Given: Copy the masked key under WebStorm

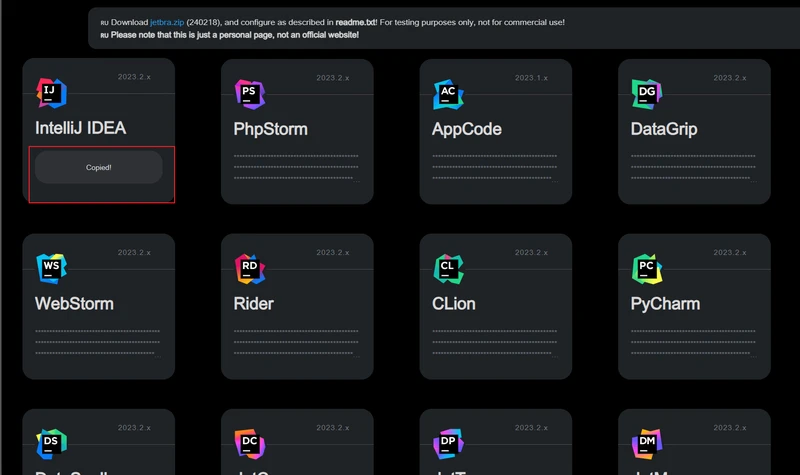Looking at the screenshot, I should tap(98, 341).
